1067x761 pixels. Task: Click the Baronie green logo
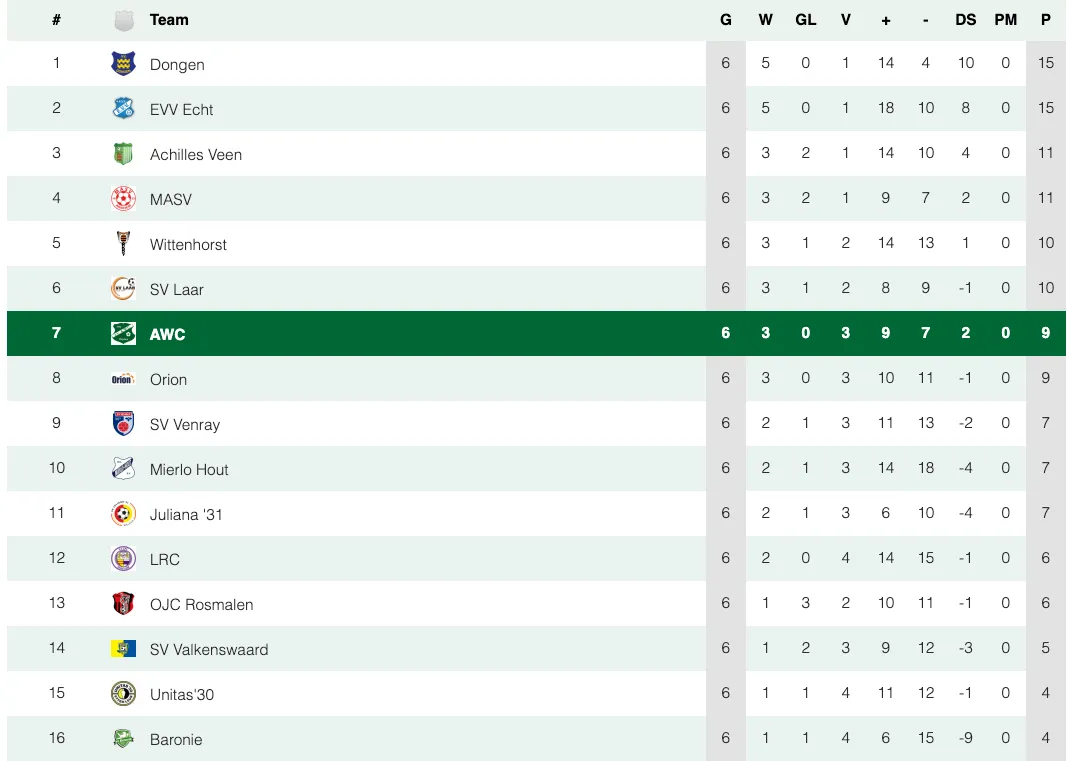(x=123, y=738)
